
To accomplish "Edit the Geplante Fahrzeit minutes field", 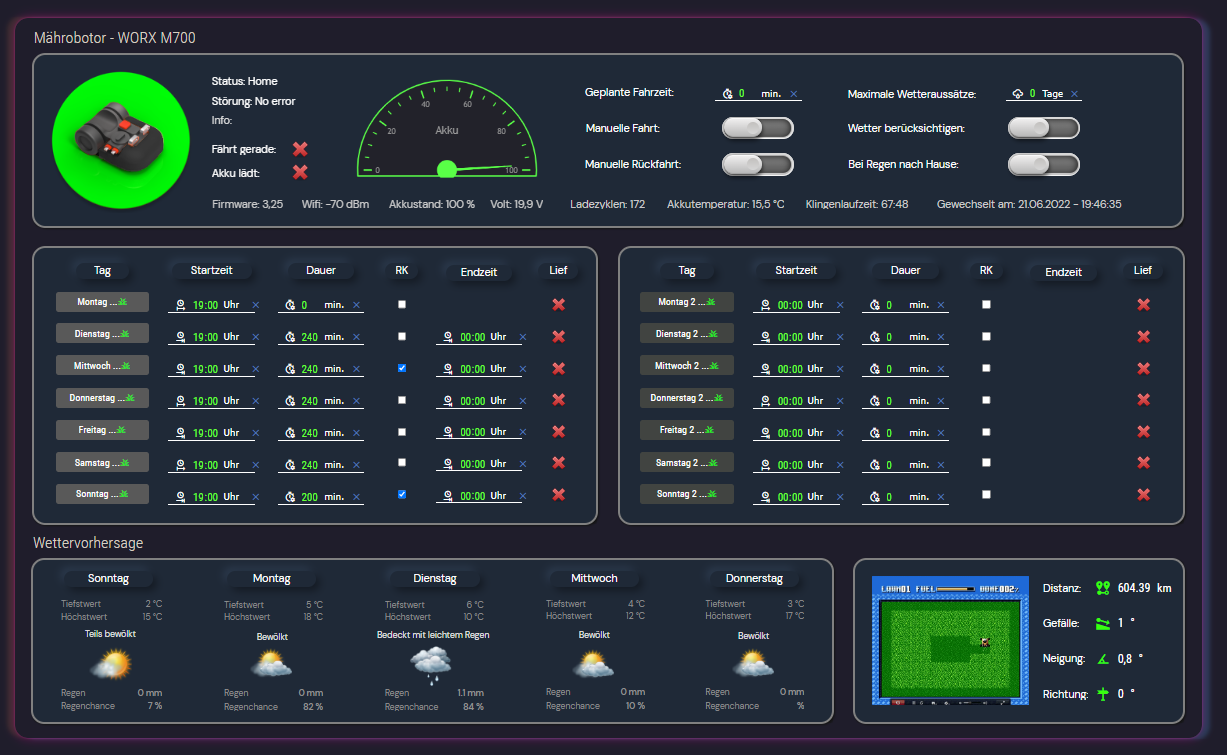I will [x=759, y=94].
